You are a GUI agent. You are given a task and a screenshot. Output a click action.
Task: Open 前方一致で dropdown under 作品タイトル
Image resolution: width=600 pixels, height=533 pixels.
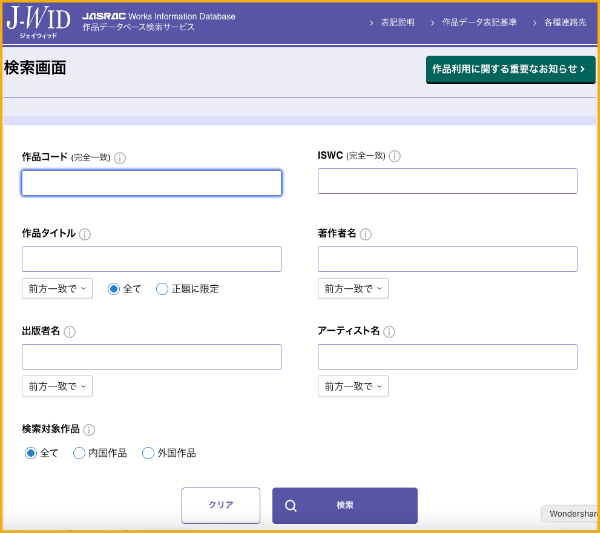[57, 289]
